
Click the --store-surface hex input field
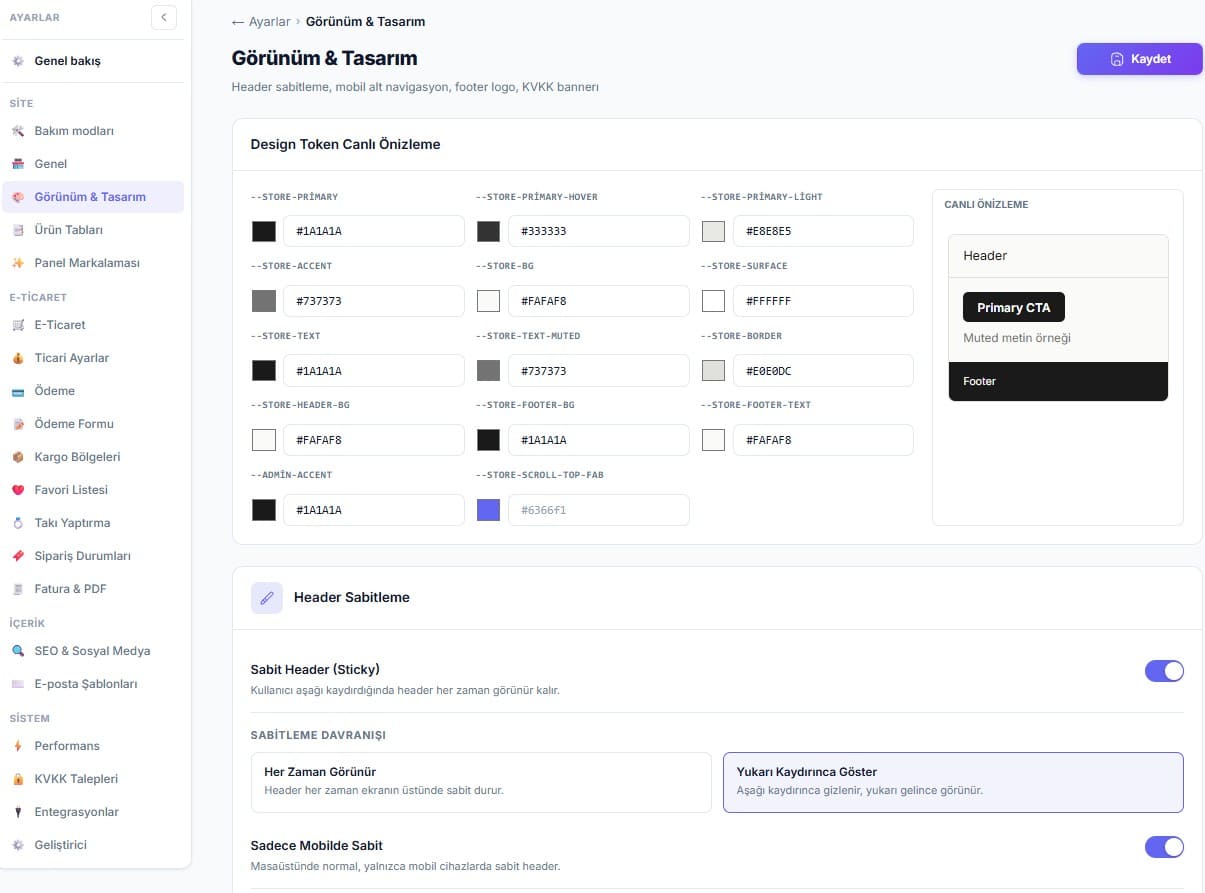[823, 301]
